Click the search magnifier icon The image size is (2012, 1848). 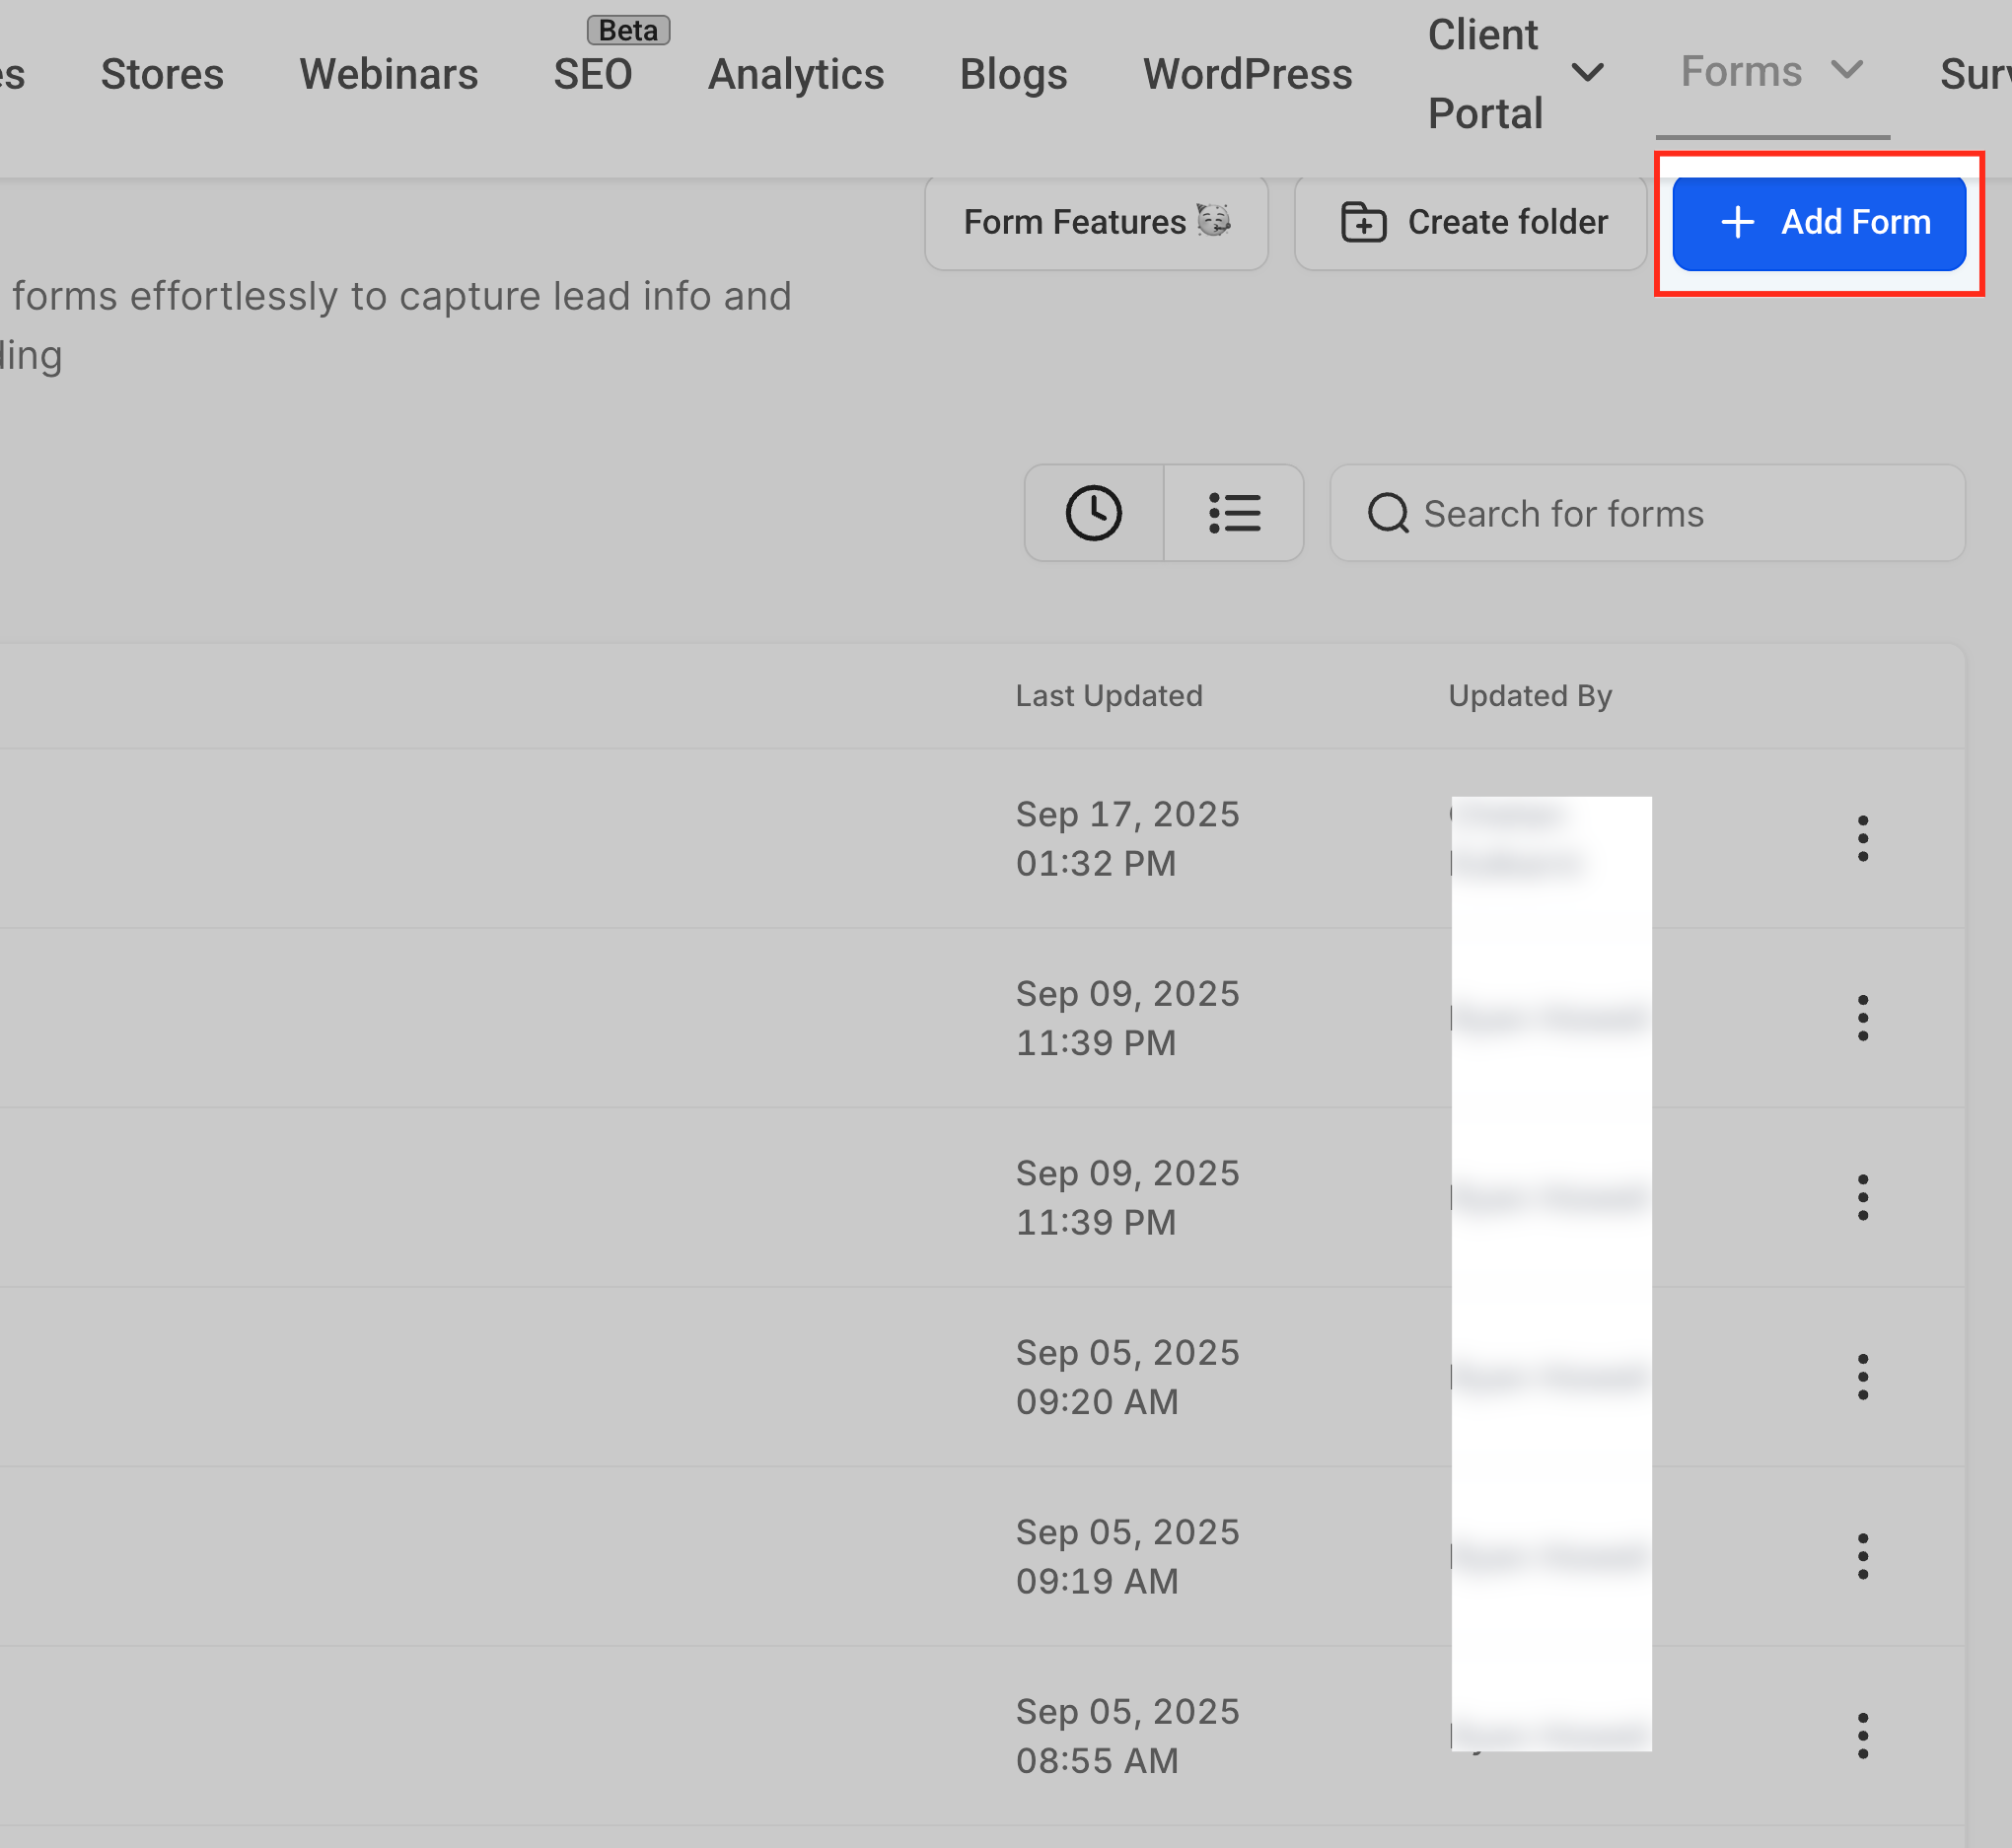click(x=1388, y=514)
